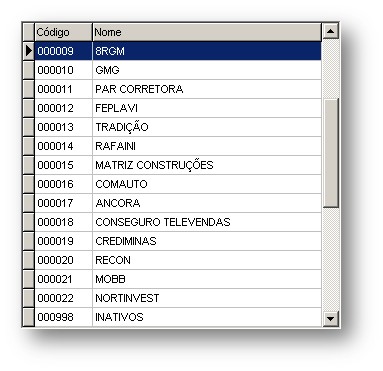Pick the RAFAINI record

click(x=178, y=146)
